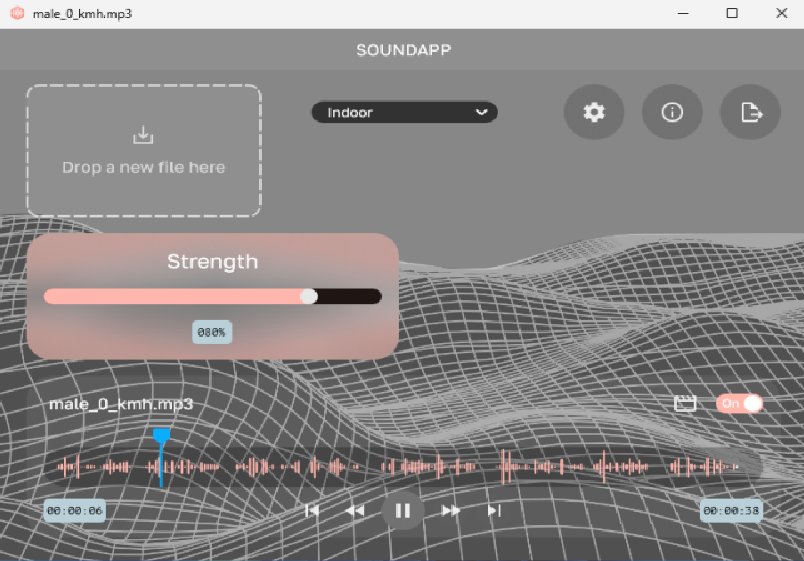The image size is (804, 561).
Task: Skip to the end of the track
Action: point(494,510)
